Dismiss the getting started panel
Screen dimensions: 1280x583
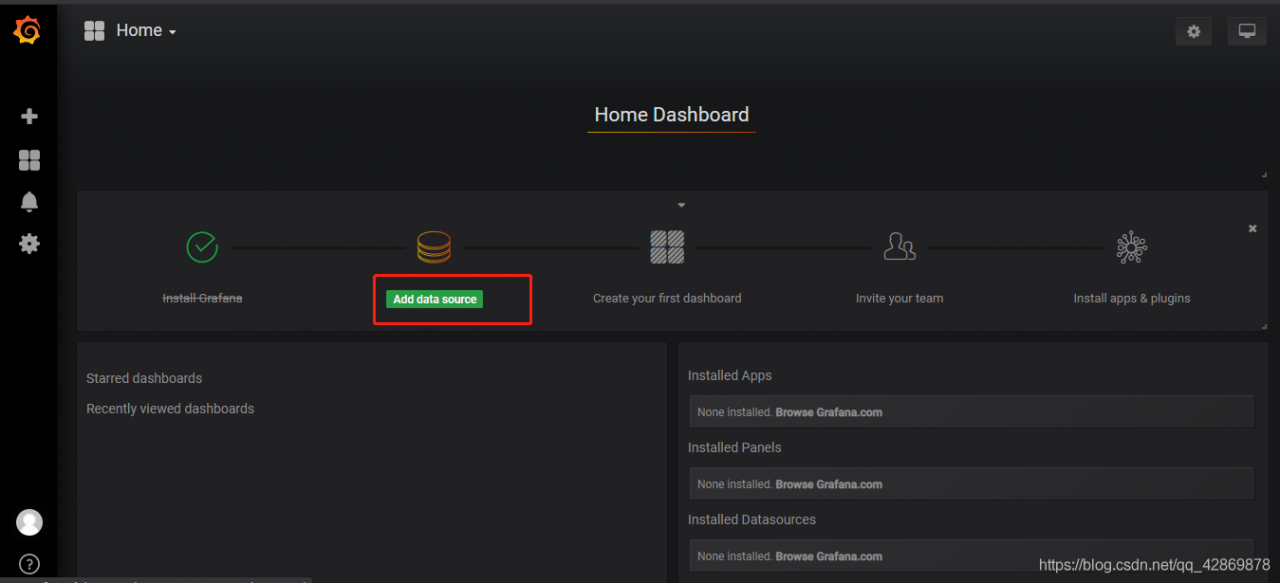tap(1252, 229)
